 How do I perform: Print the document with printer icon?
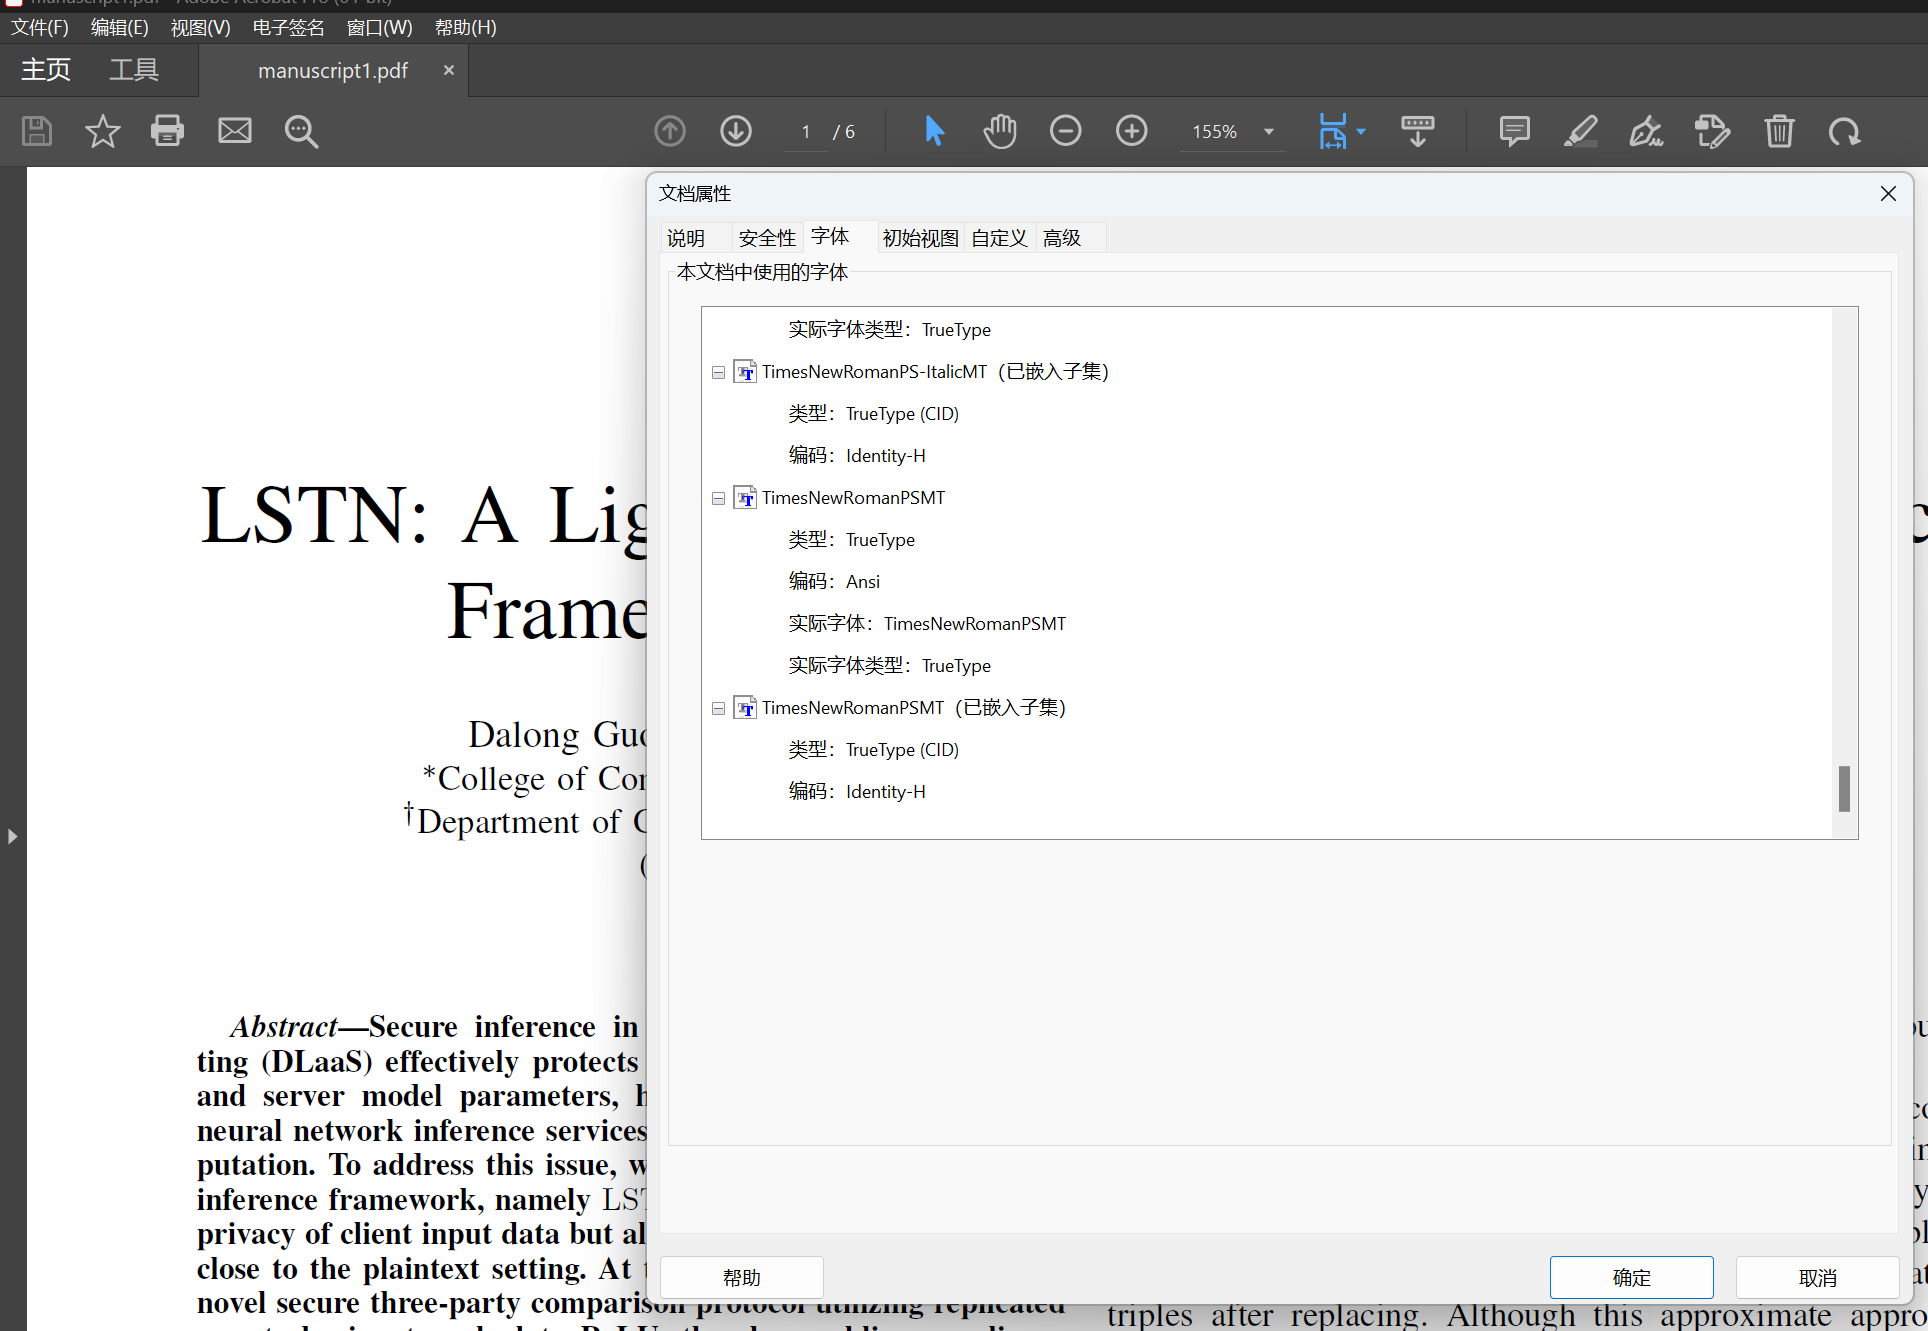[x=167, y=131]
